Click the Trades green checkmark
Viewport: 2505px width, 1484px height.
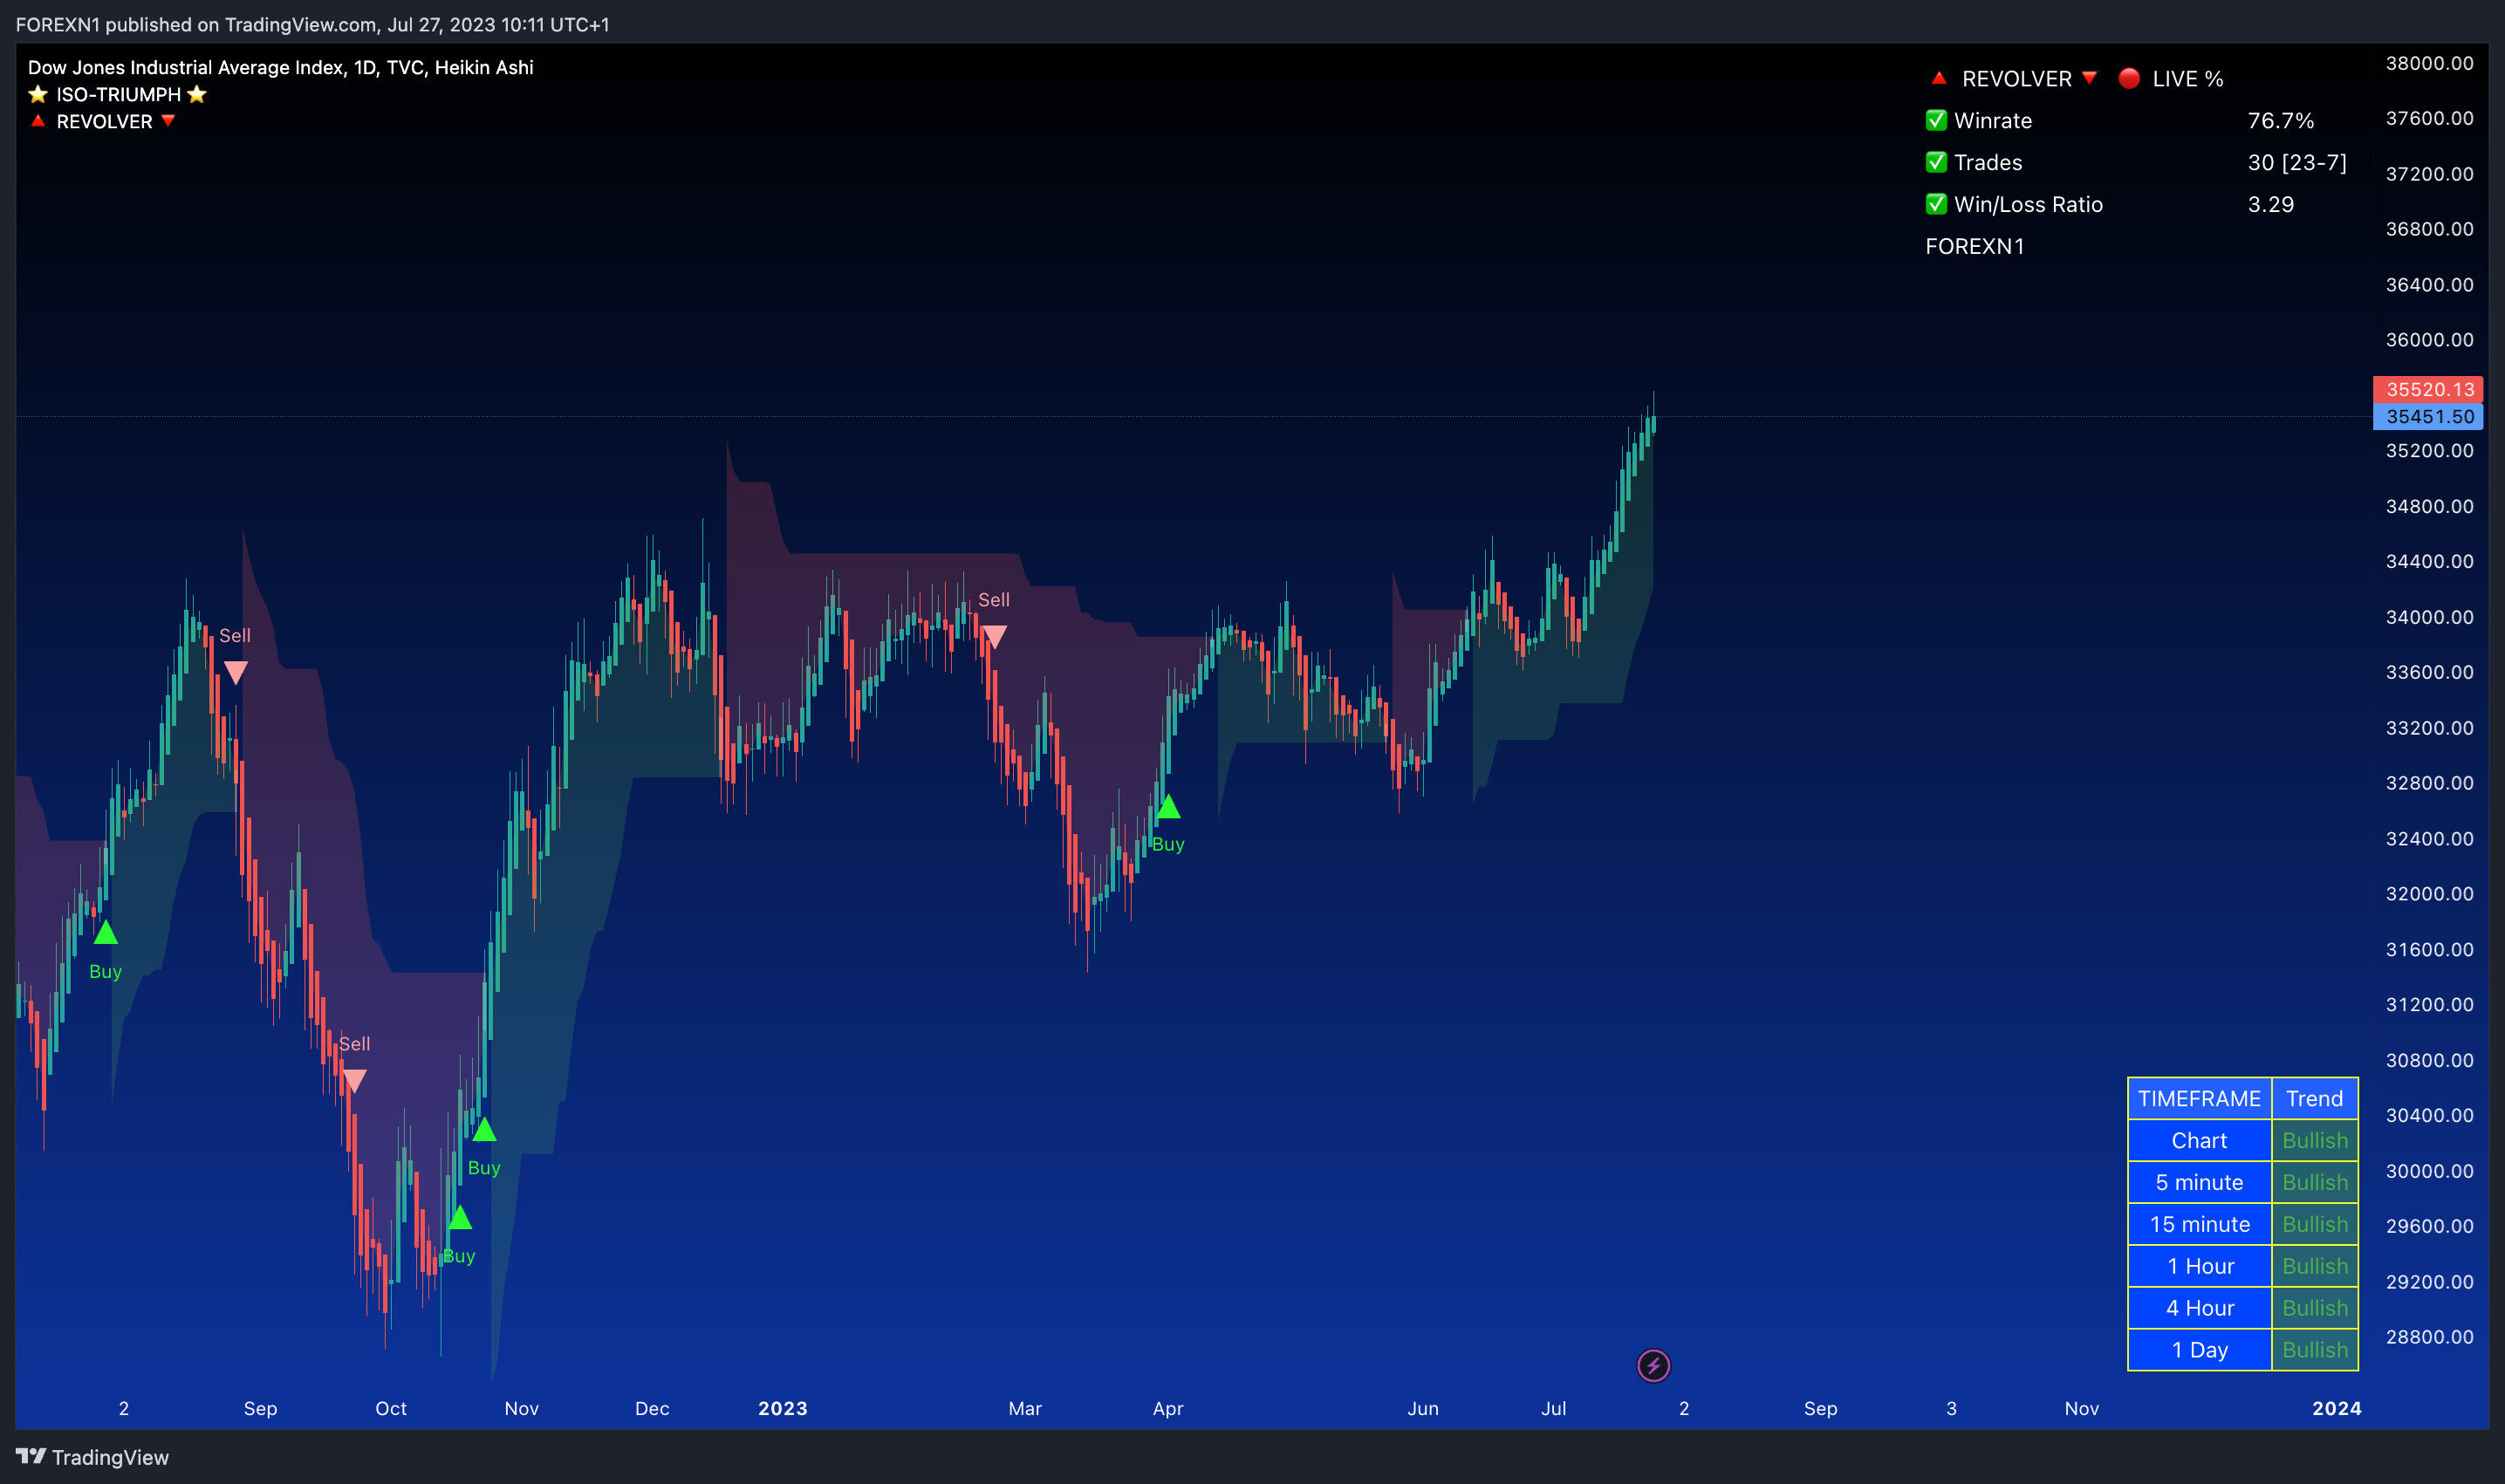1937,162
